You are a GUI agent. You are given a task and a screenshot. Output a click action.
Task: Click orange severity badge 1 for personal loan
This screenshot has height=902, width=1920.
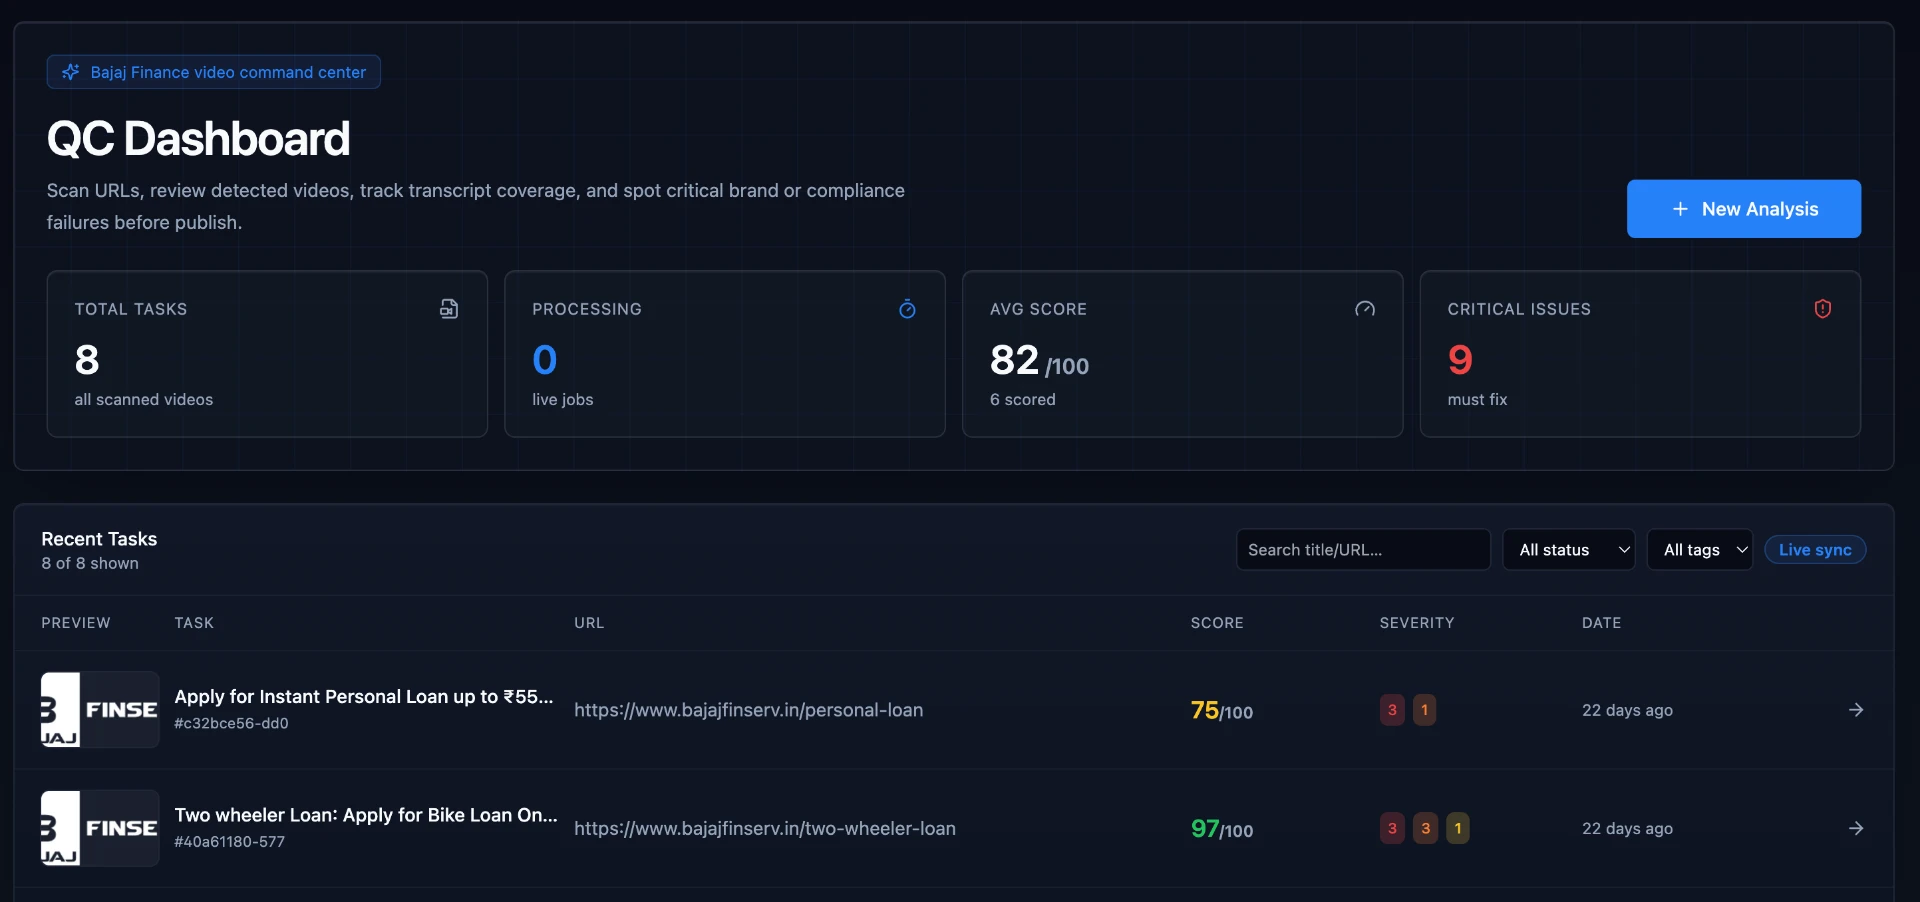coord(1425,710)
